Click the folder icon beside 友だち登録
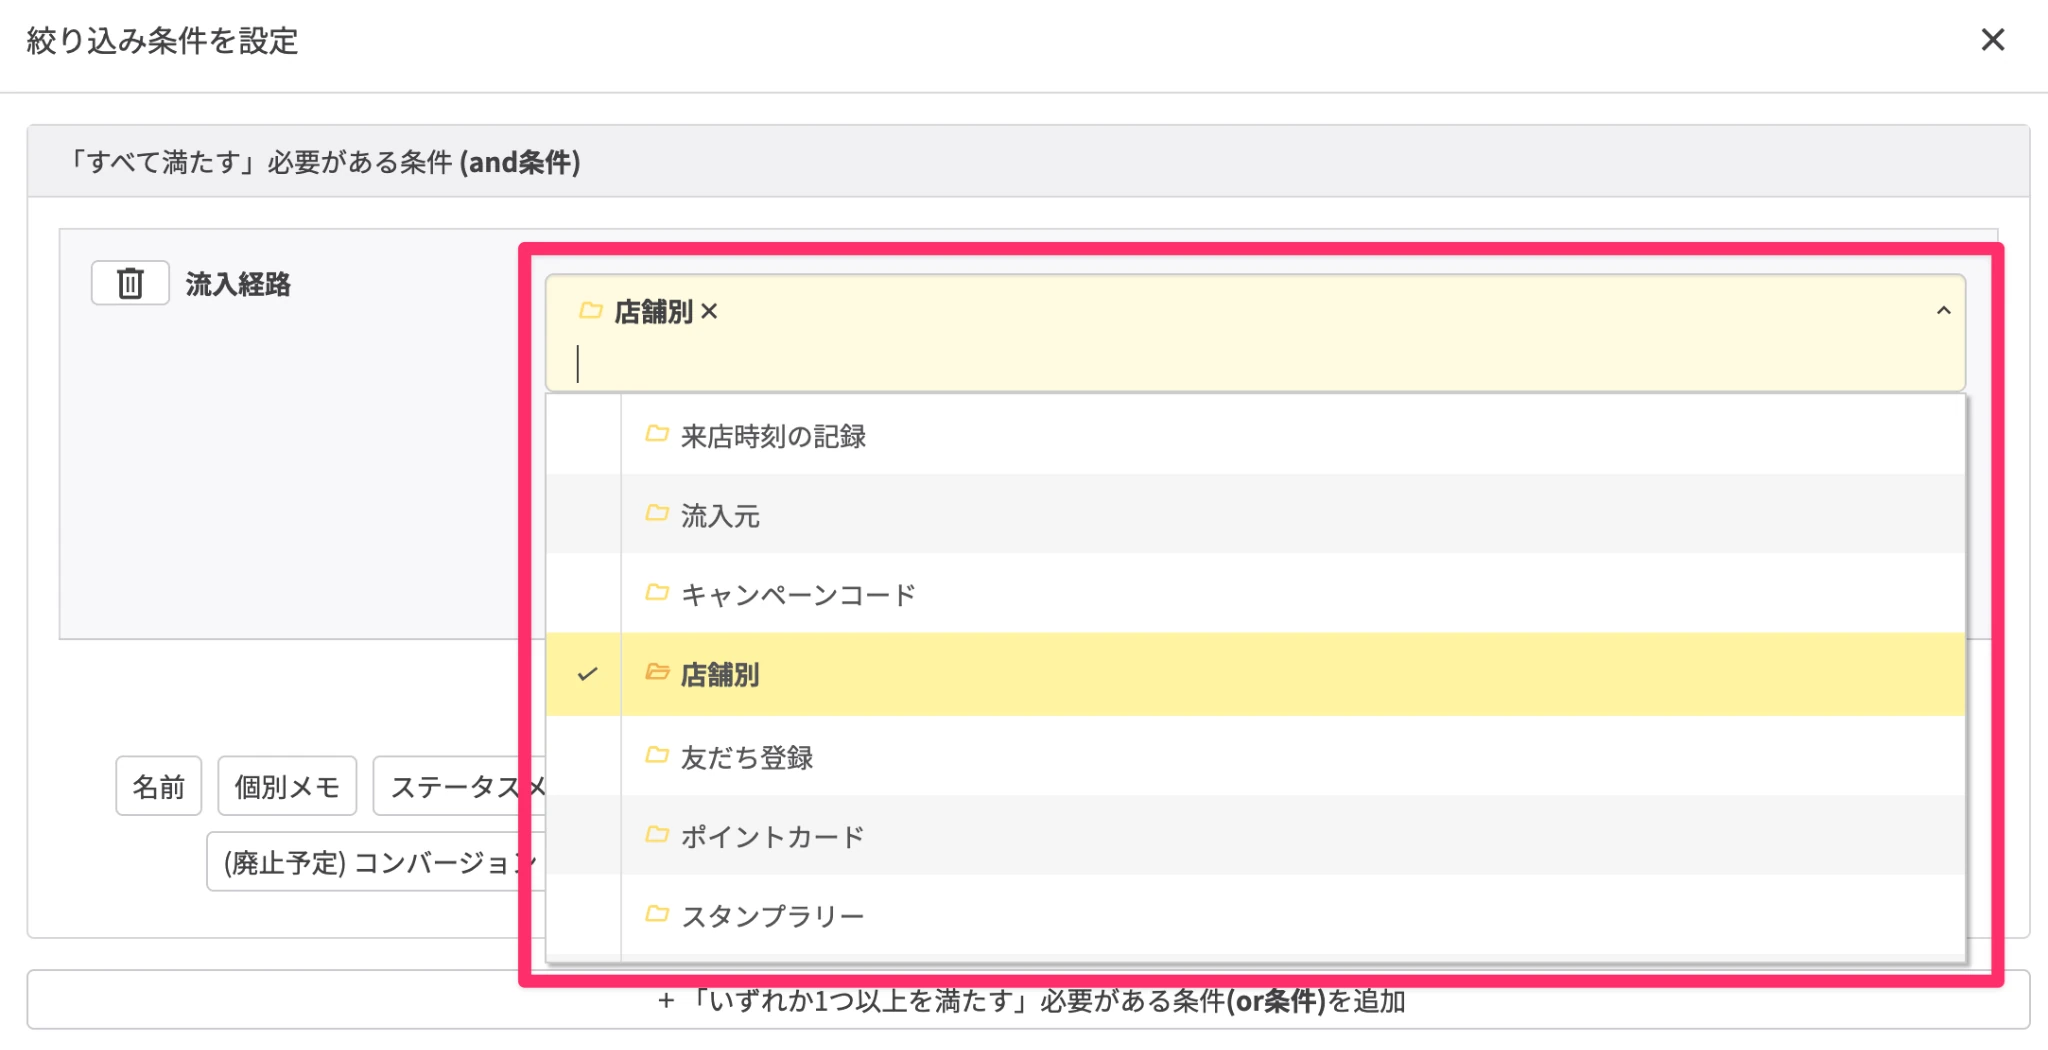 [657, 755]
